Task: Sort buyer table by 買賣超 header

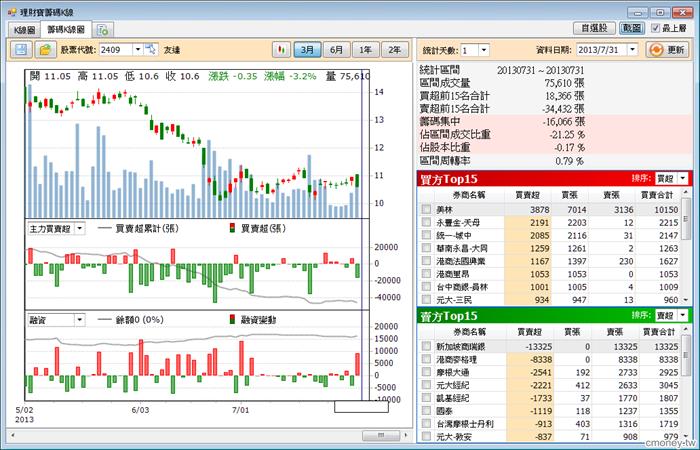Action: pyautogui.click(x=527, y=195)
